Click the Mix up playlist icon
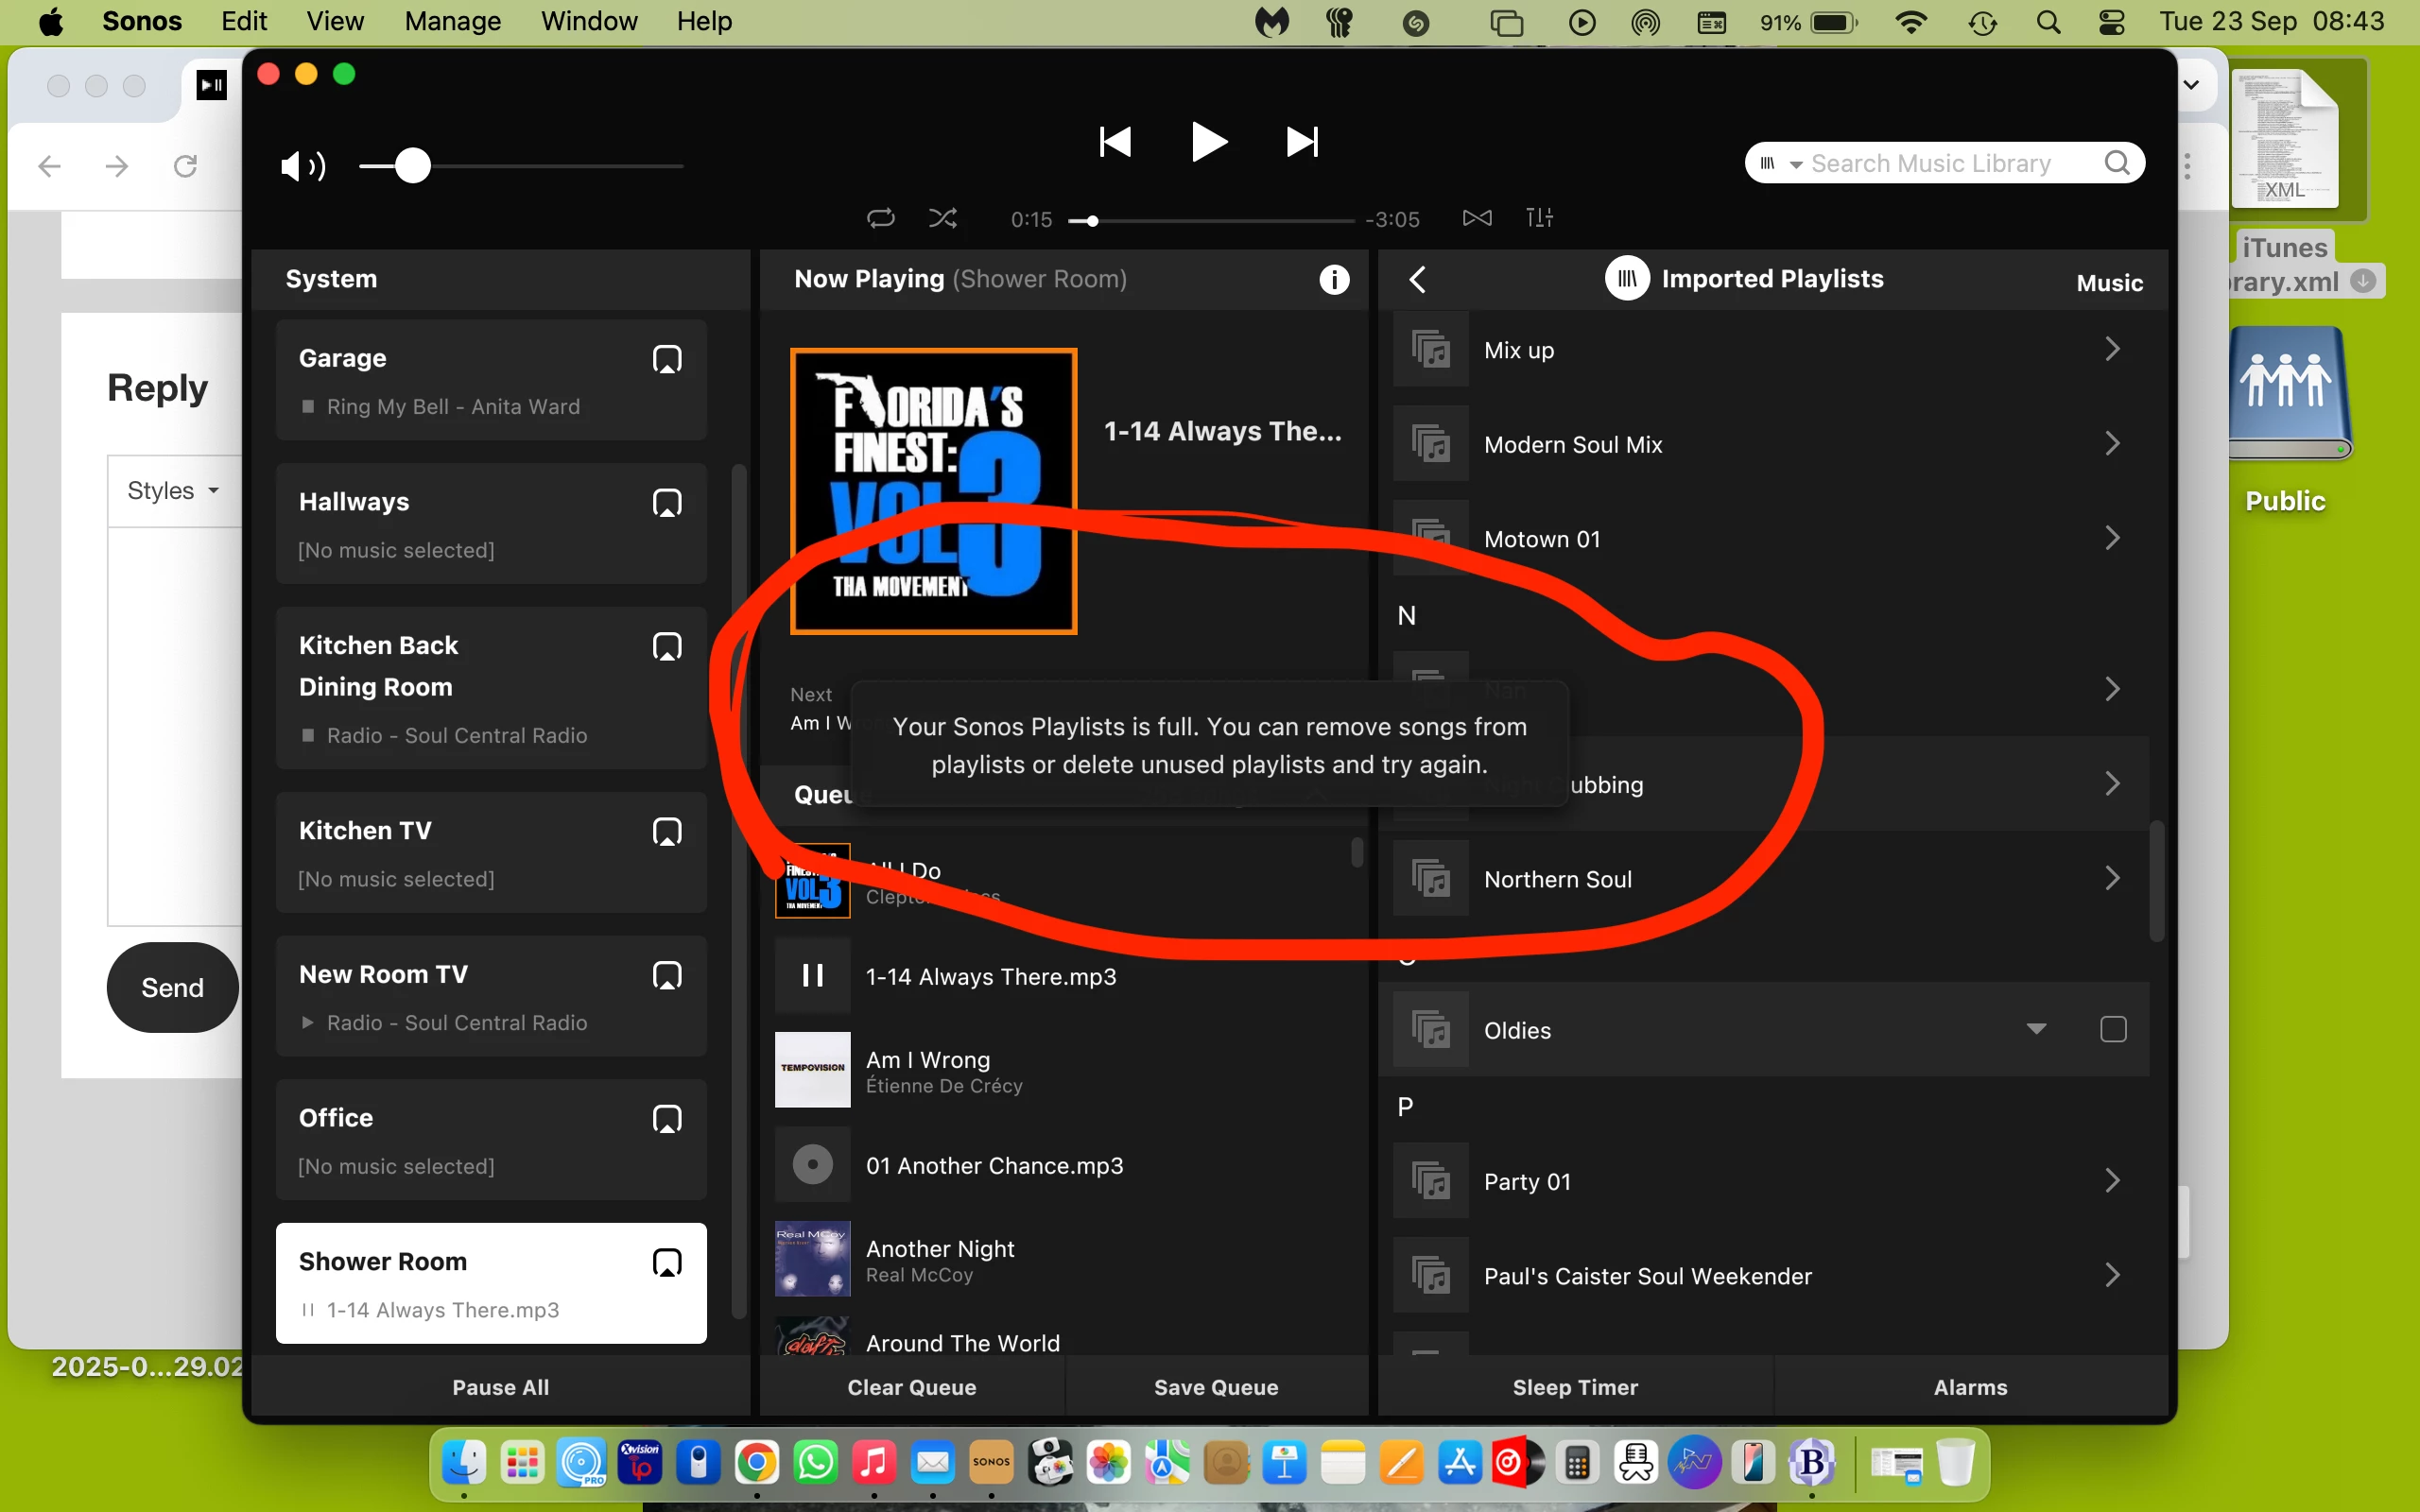The width and height of the screenshot is (2420, 1512). pyautogui.click(x=1431, y=349)
